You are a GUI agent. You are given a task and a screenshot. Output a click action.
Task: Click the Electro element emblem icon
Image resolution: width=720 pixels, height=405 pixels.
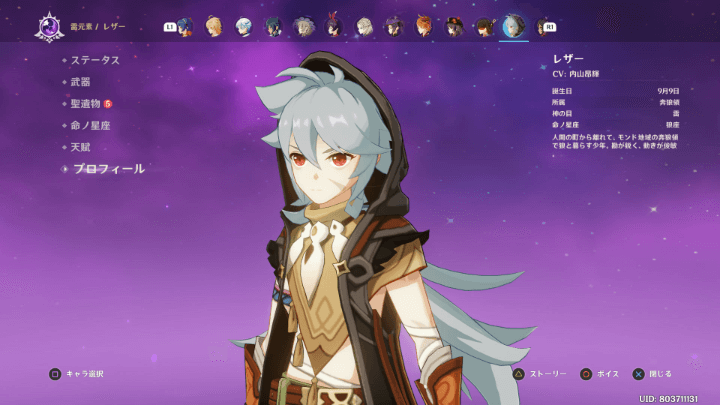tap(49, 27)
